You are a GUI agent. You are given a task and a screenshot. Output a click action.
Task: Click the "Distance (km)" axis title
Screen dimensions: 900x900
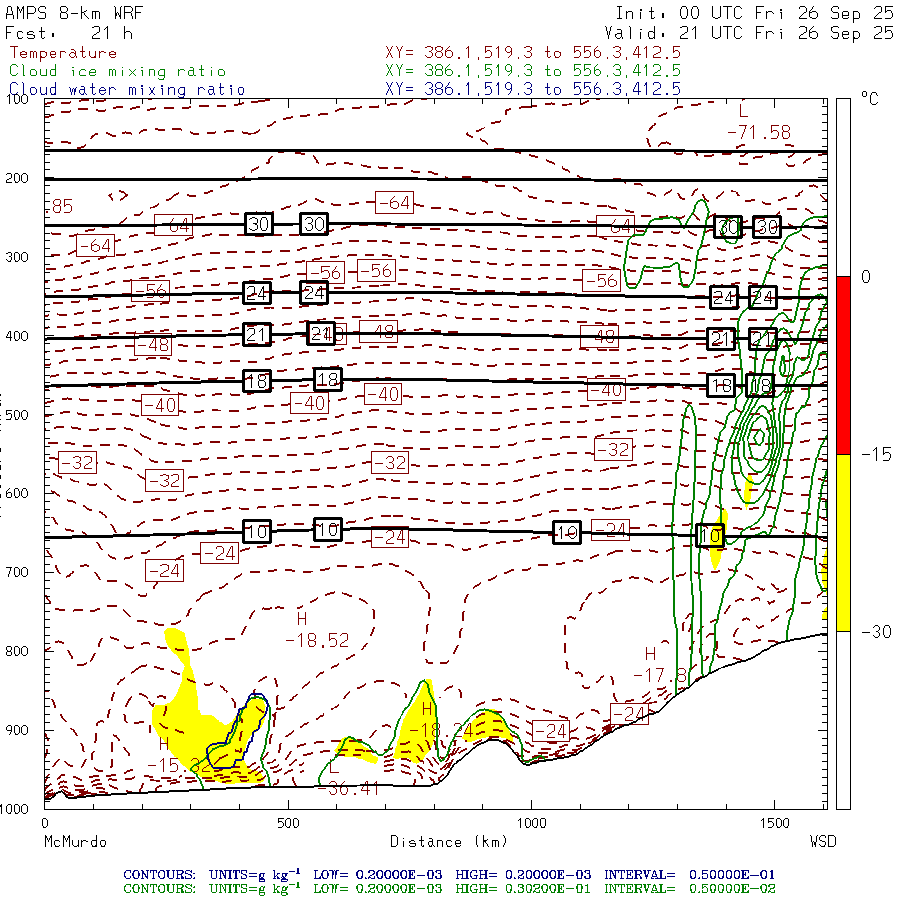pos(449,842)
